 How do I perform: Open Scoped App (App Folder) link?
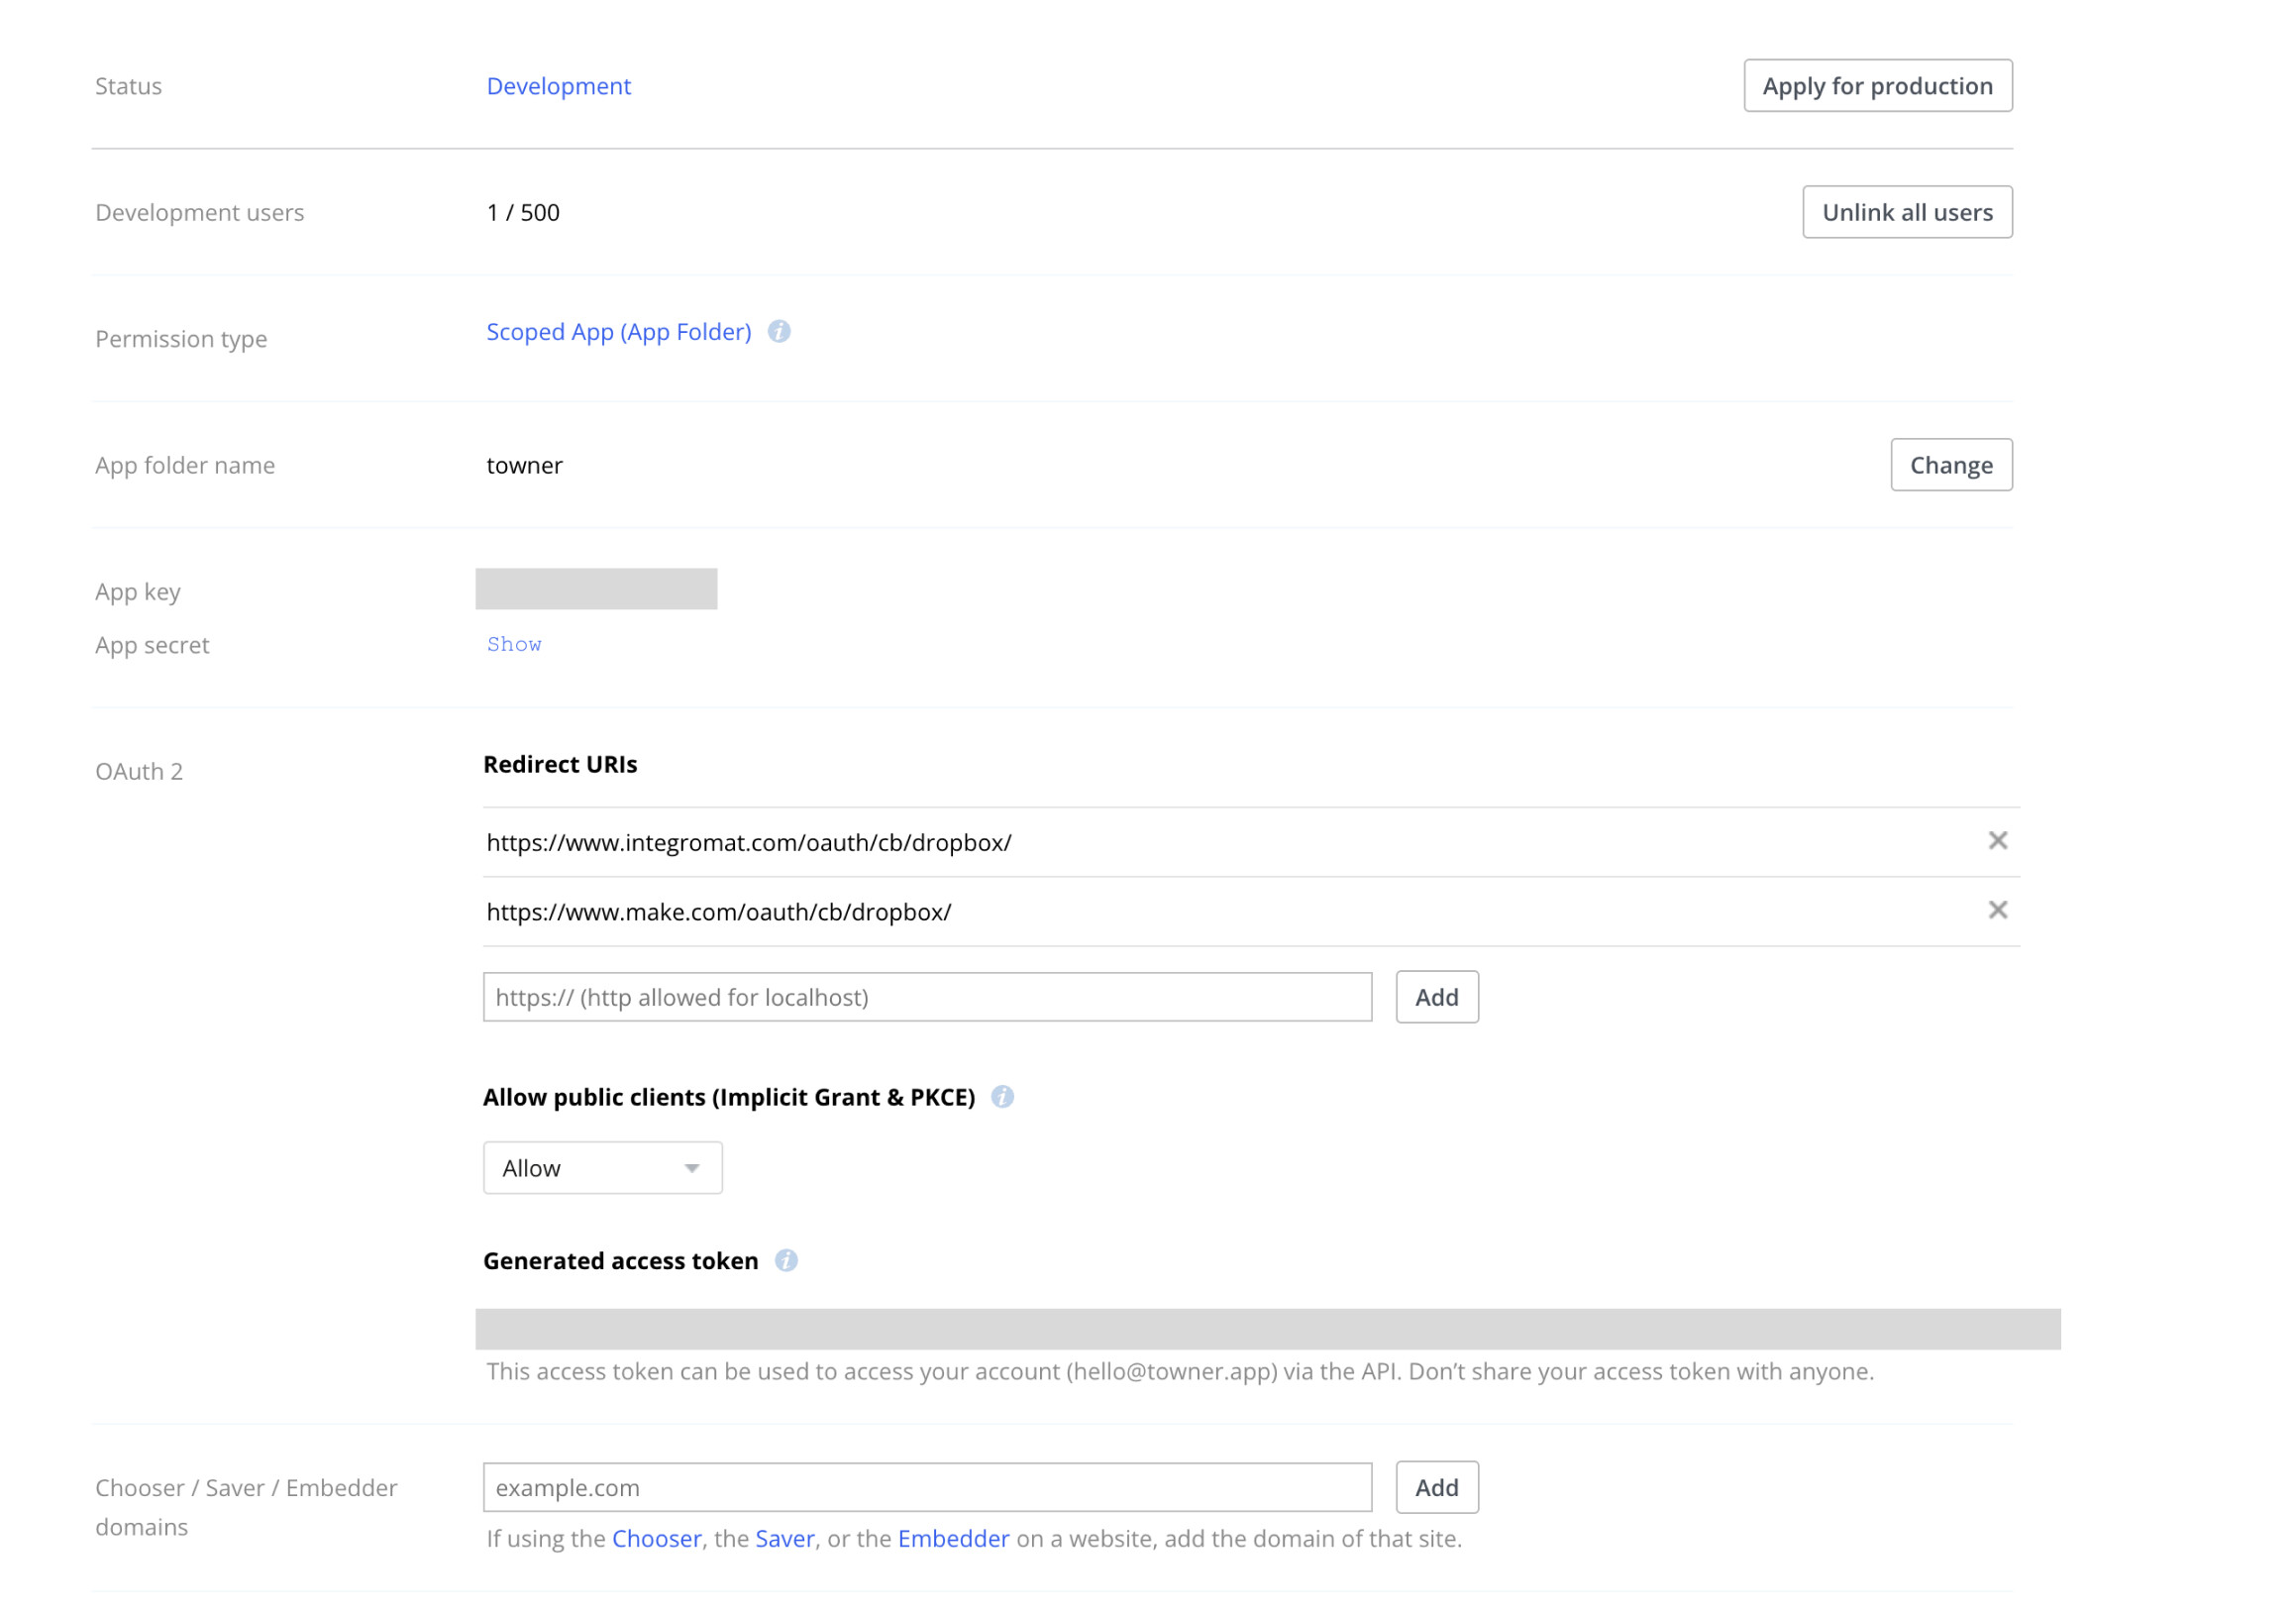pos(618,332)
